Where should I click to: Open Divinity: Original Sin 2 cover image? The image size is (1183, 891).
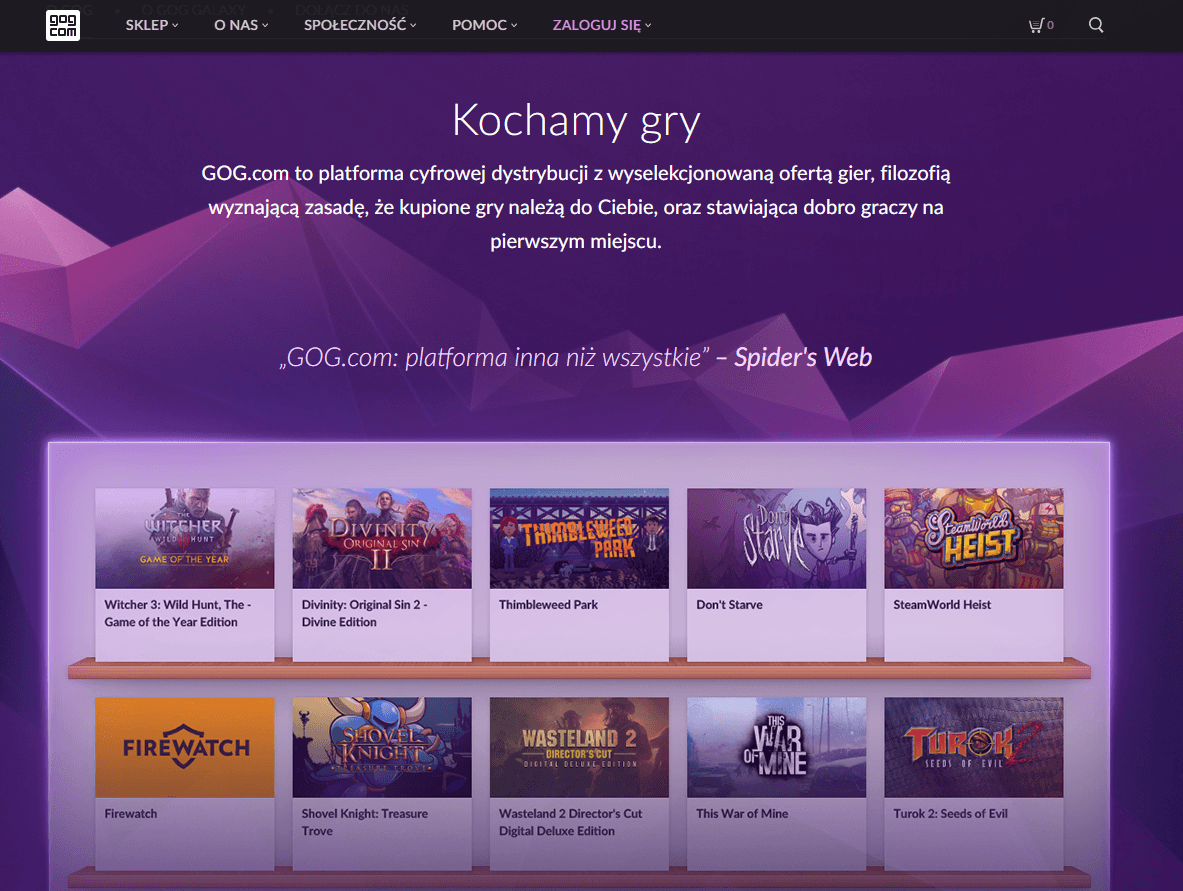[x=382, y=538]
